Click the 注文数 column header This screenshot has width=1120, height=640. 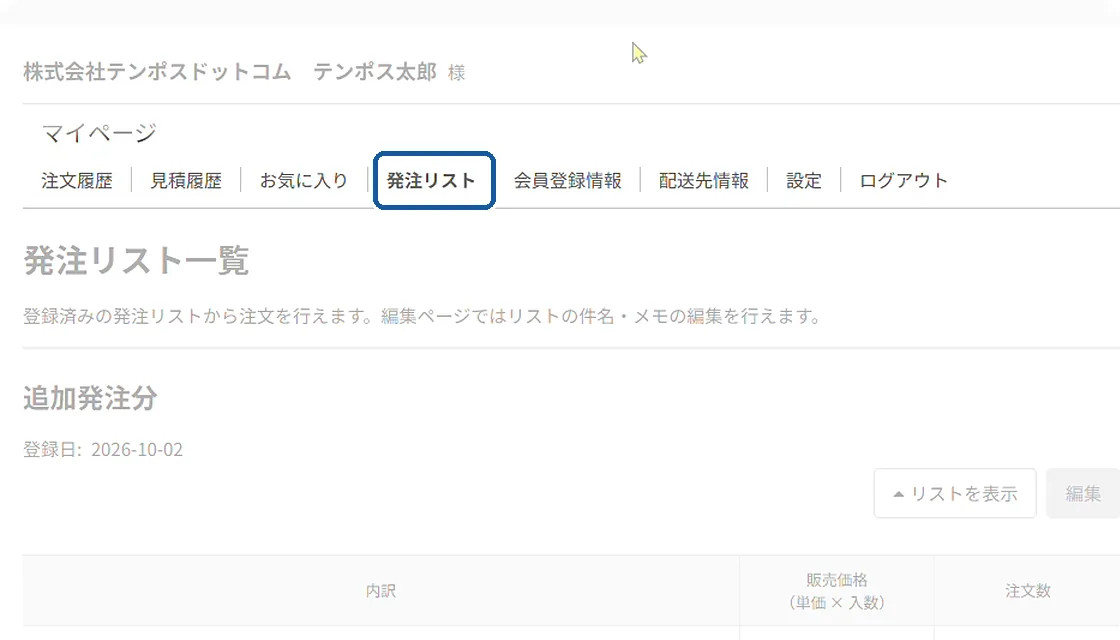pos(1027,591)
